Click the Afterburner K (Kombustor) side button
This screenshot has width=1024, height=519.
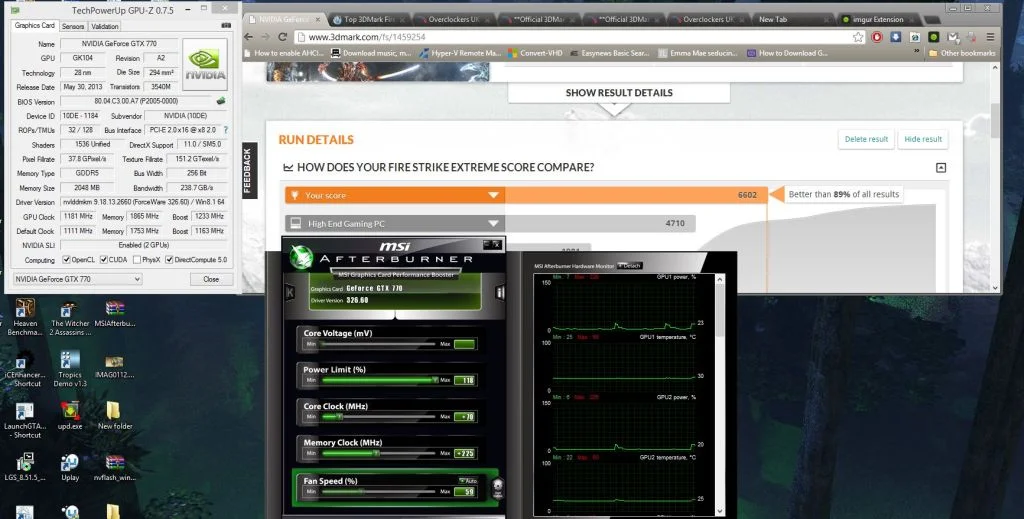coord(290,292)
